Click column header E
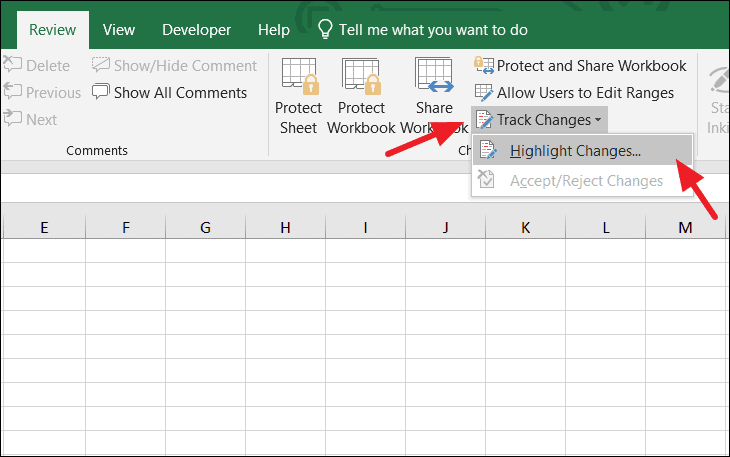This screenshot has height=457, width=730. [x=44, y=228]
